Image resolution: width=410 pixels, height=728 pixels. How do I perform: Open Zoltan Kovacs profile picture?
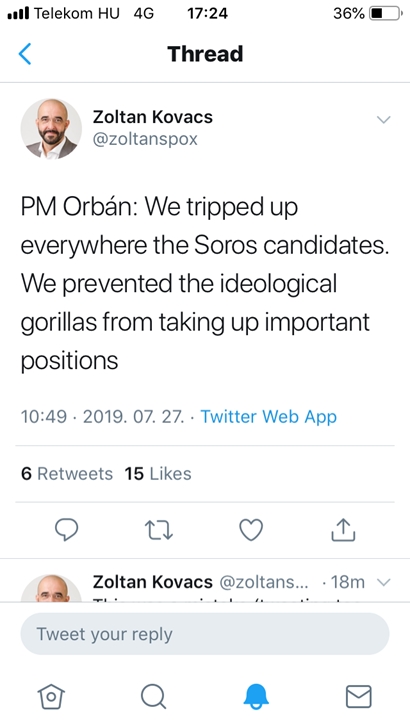pos(51,129)
